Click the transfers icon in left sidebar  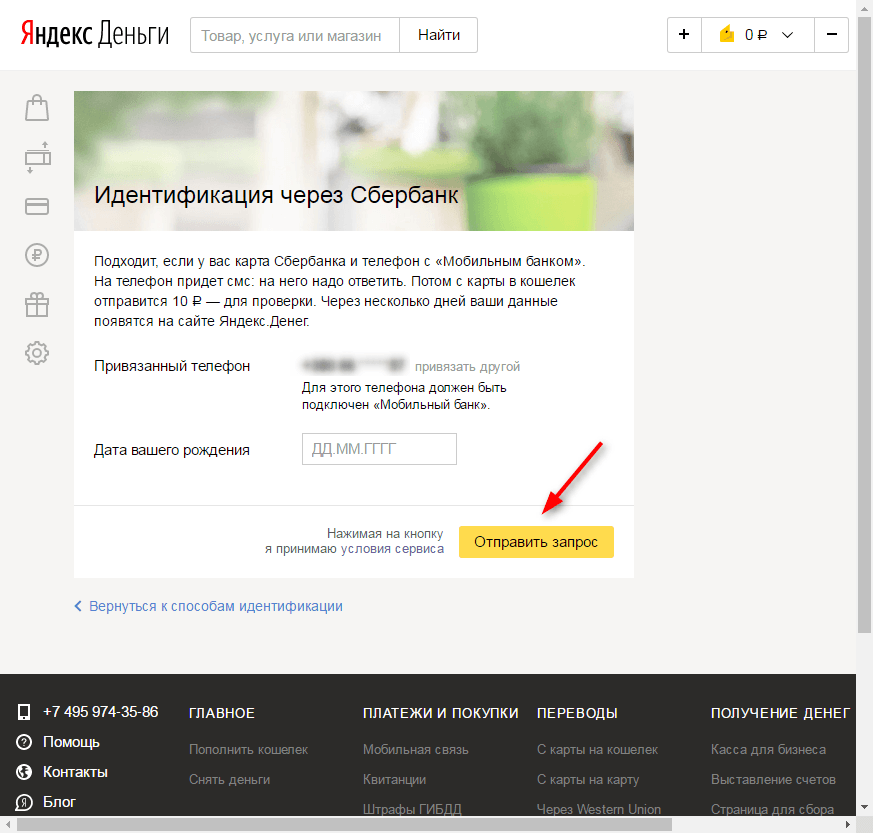37,157
